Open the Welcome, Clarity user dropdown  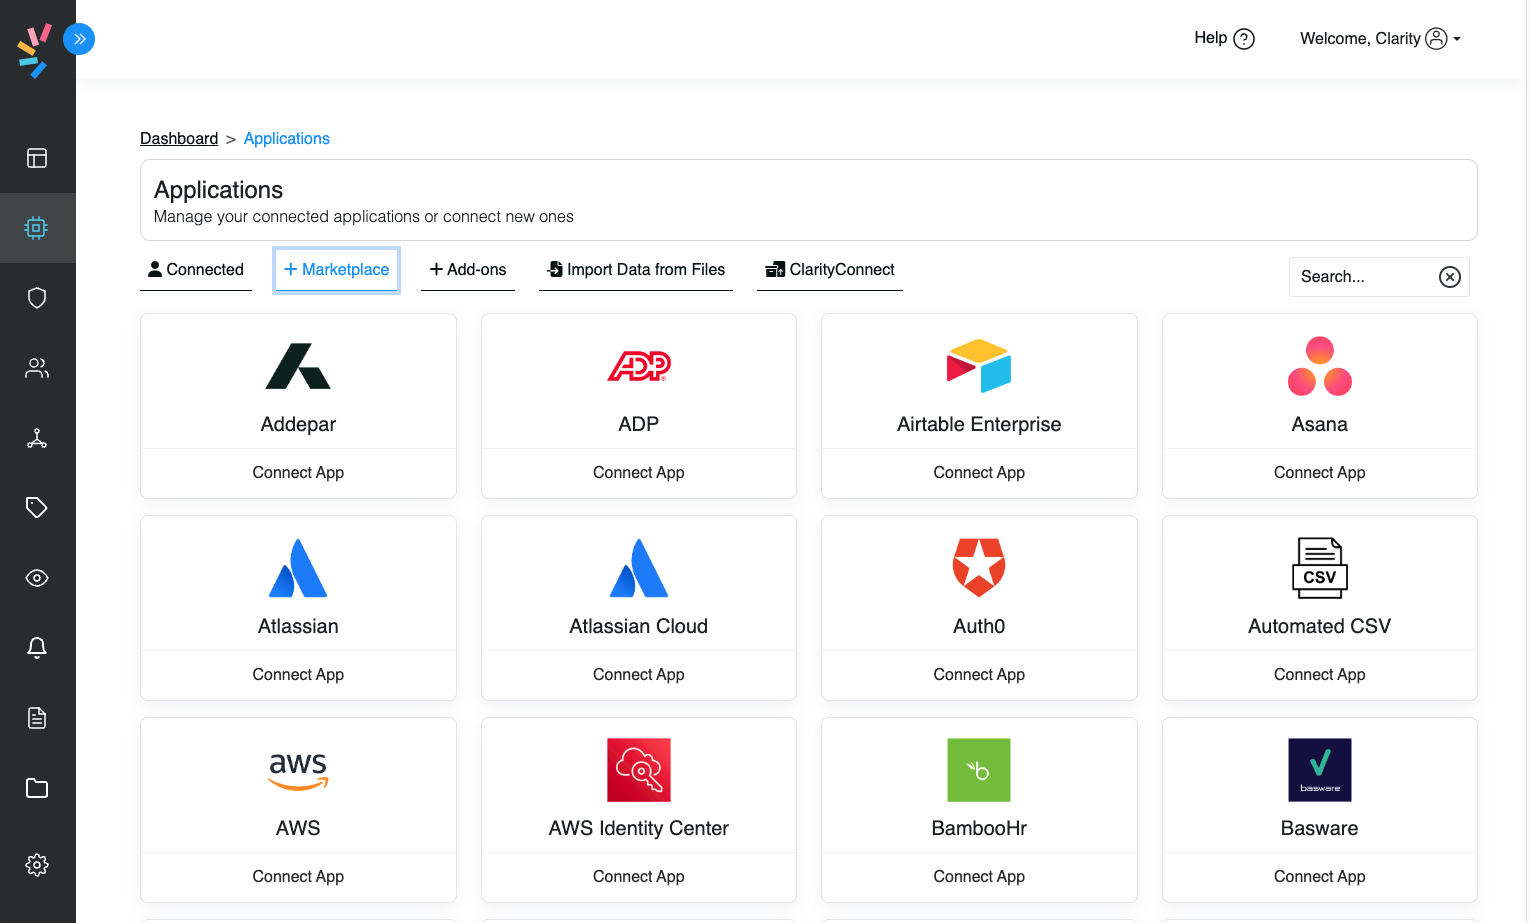pyautogui.click(x=1380, y=38)
